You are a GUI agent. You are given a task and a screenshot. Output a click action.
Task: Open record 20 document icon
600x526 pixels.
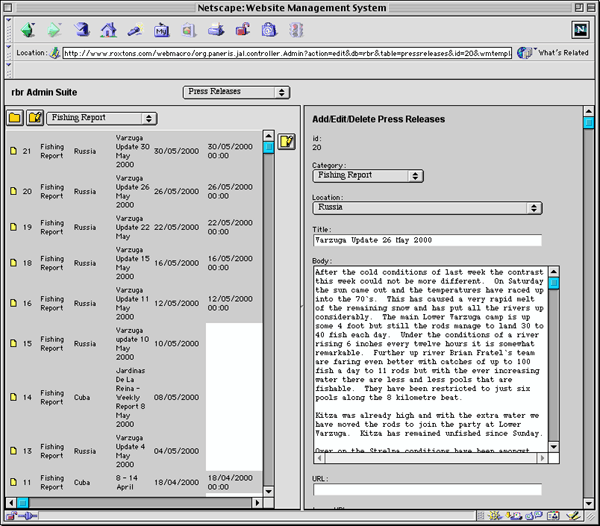(13, 191)
